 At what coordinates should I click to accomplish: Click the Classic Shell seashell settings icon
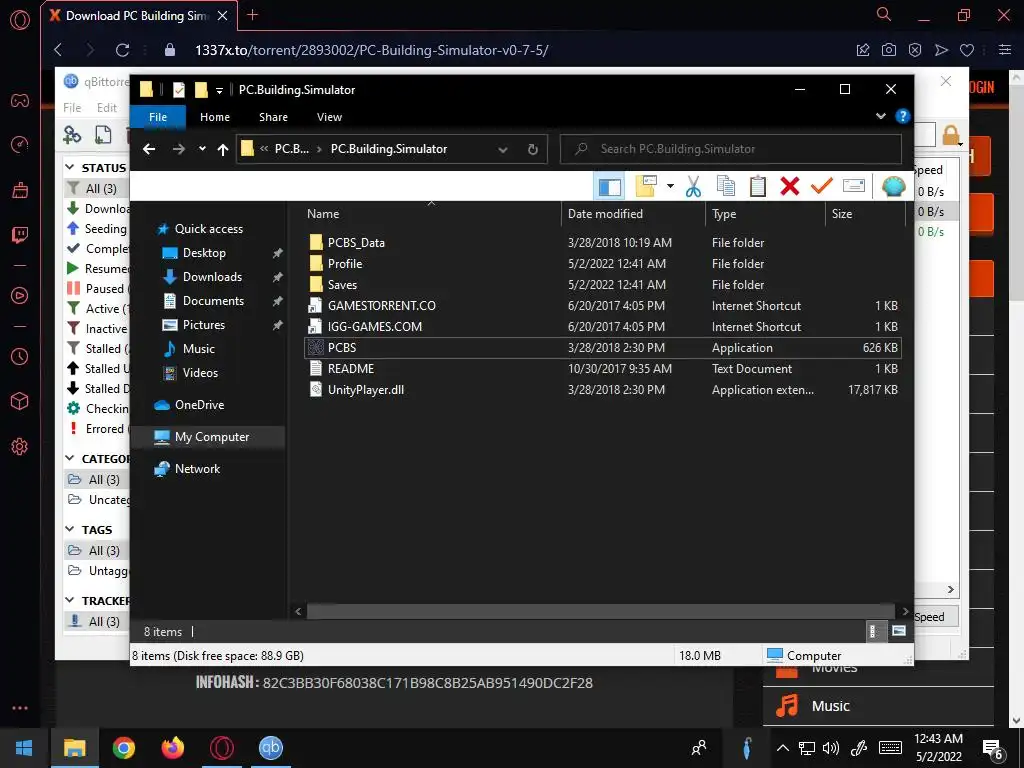coord(893,187)
